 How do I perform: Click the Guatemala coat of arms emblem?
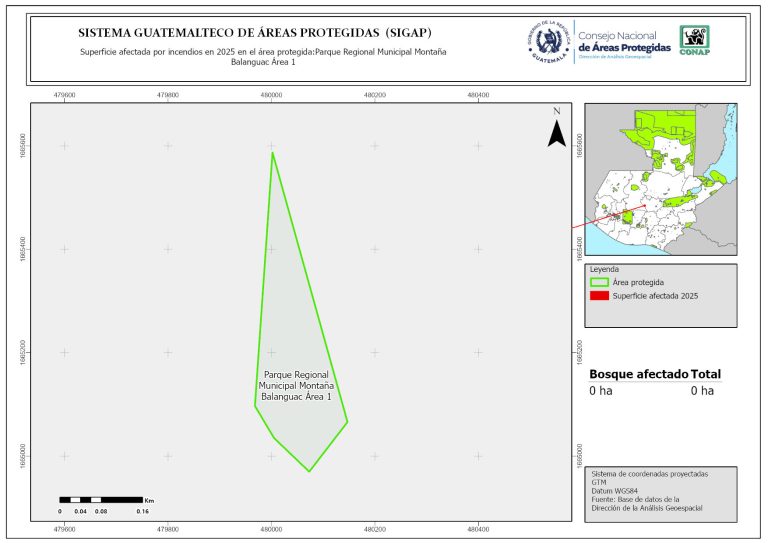[549, 42]
